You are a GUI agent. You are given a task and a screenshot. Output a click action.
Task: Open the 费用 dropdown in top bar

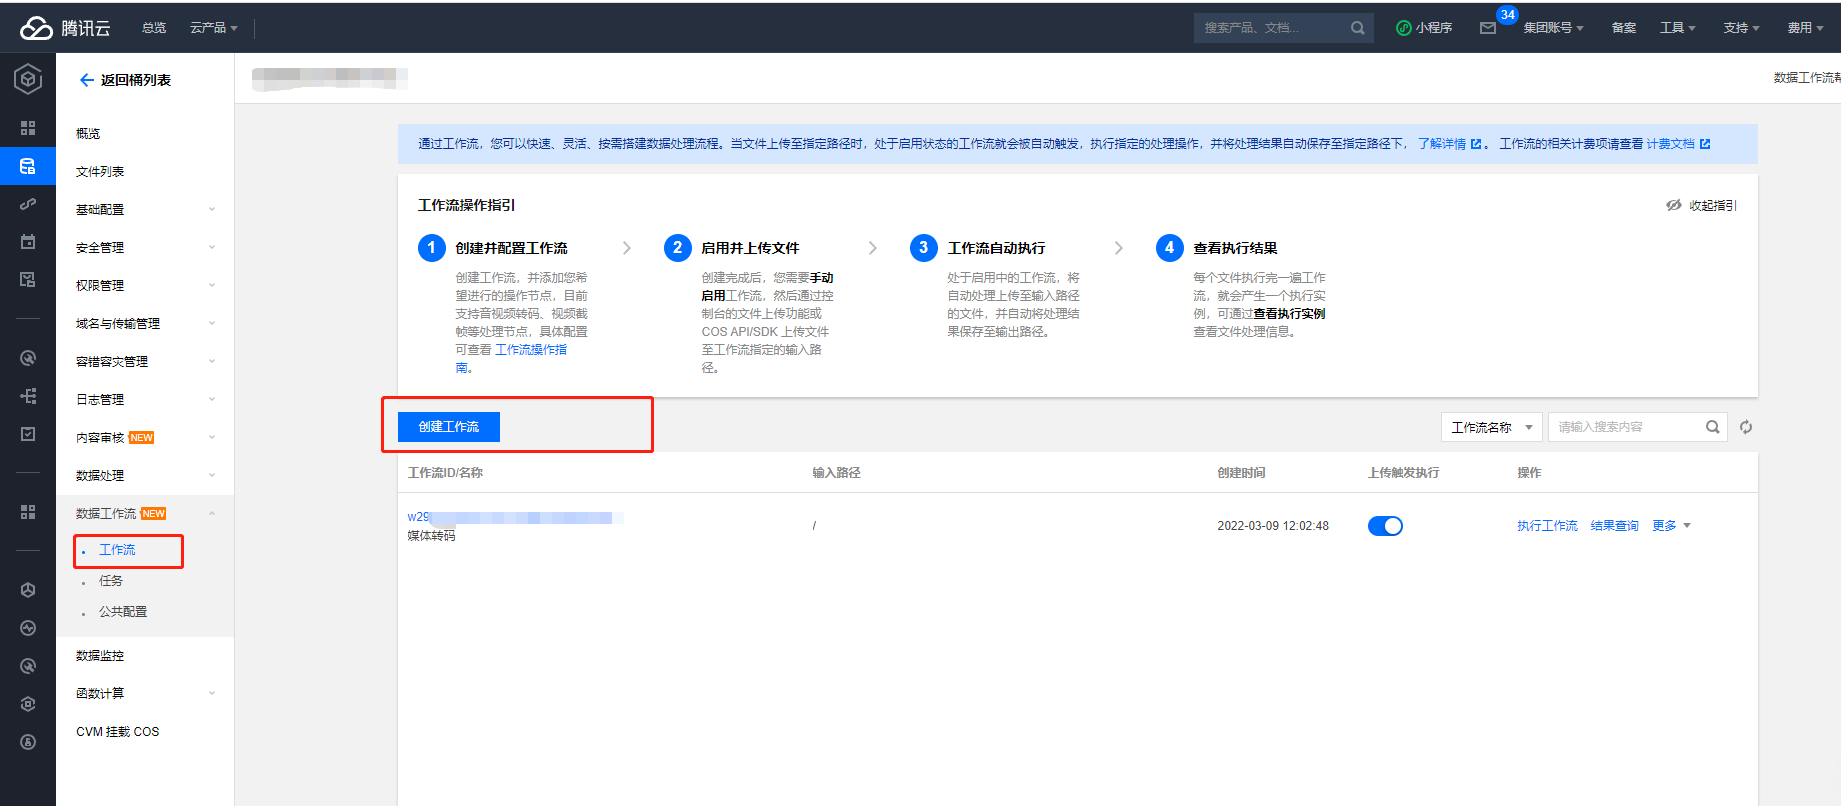coord(1805,28)
